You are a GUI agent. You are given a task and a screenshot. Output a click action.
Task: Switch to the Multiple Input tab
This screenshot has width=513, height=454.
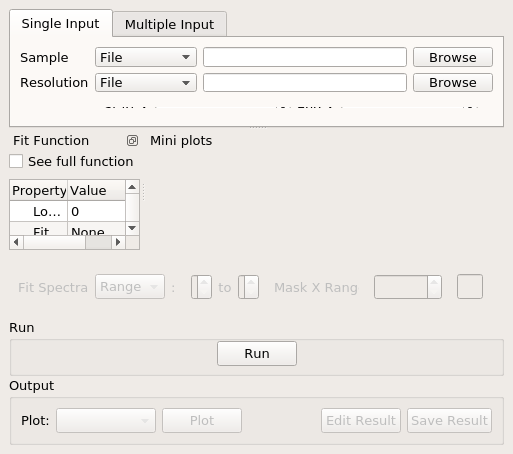pos(170,24)
